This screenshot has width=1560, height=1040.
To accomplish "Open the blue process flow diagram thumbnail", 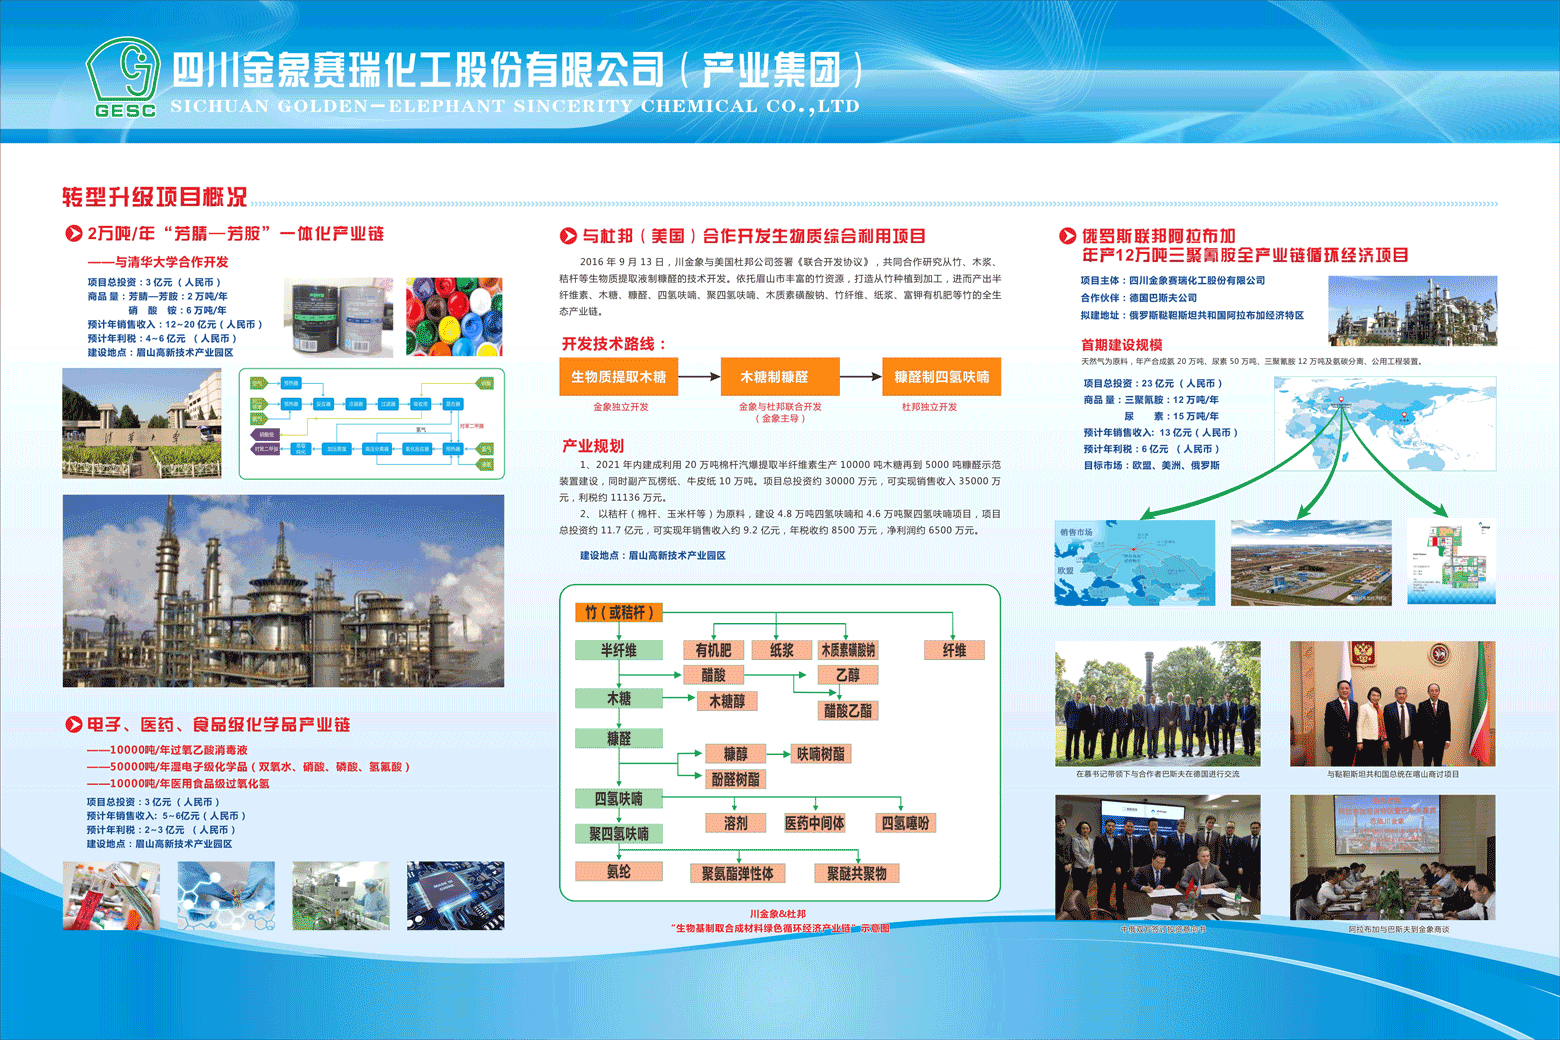I will pos(372,423).
